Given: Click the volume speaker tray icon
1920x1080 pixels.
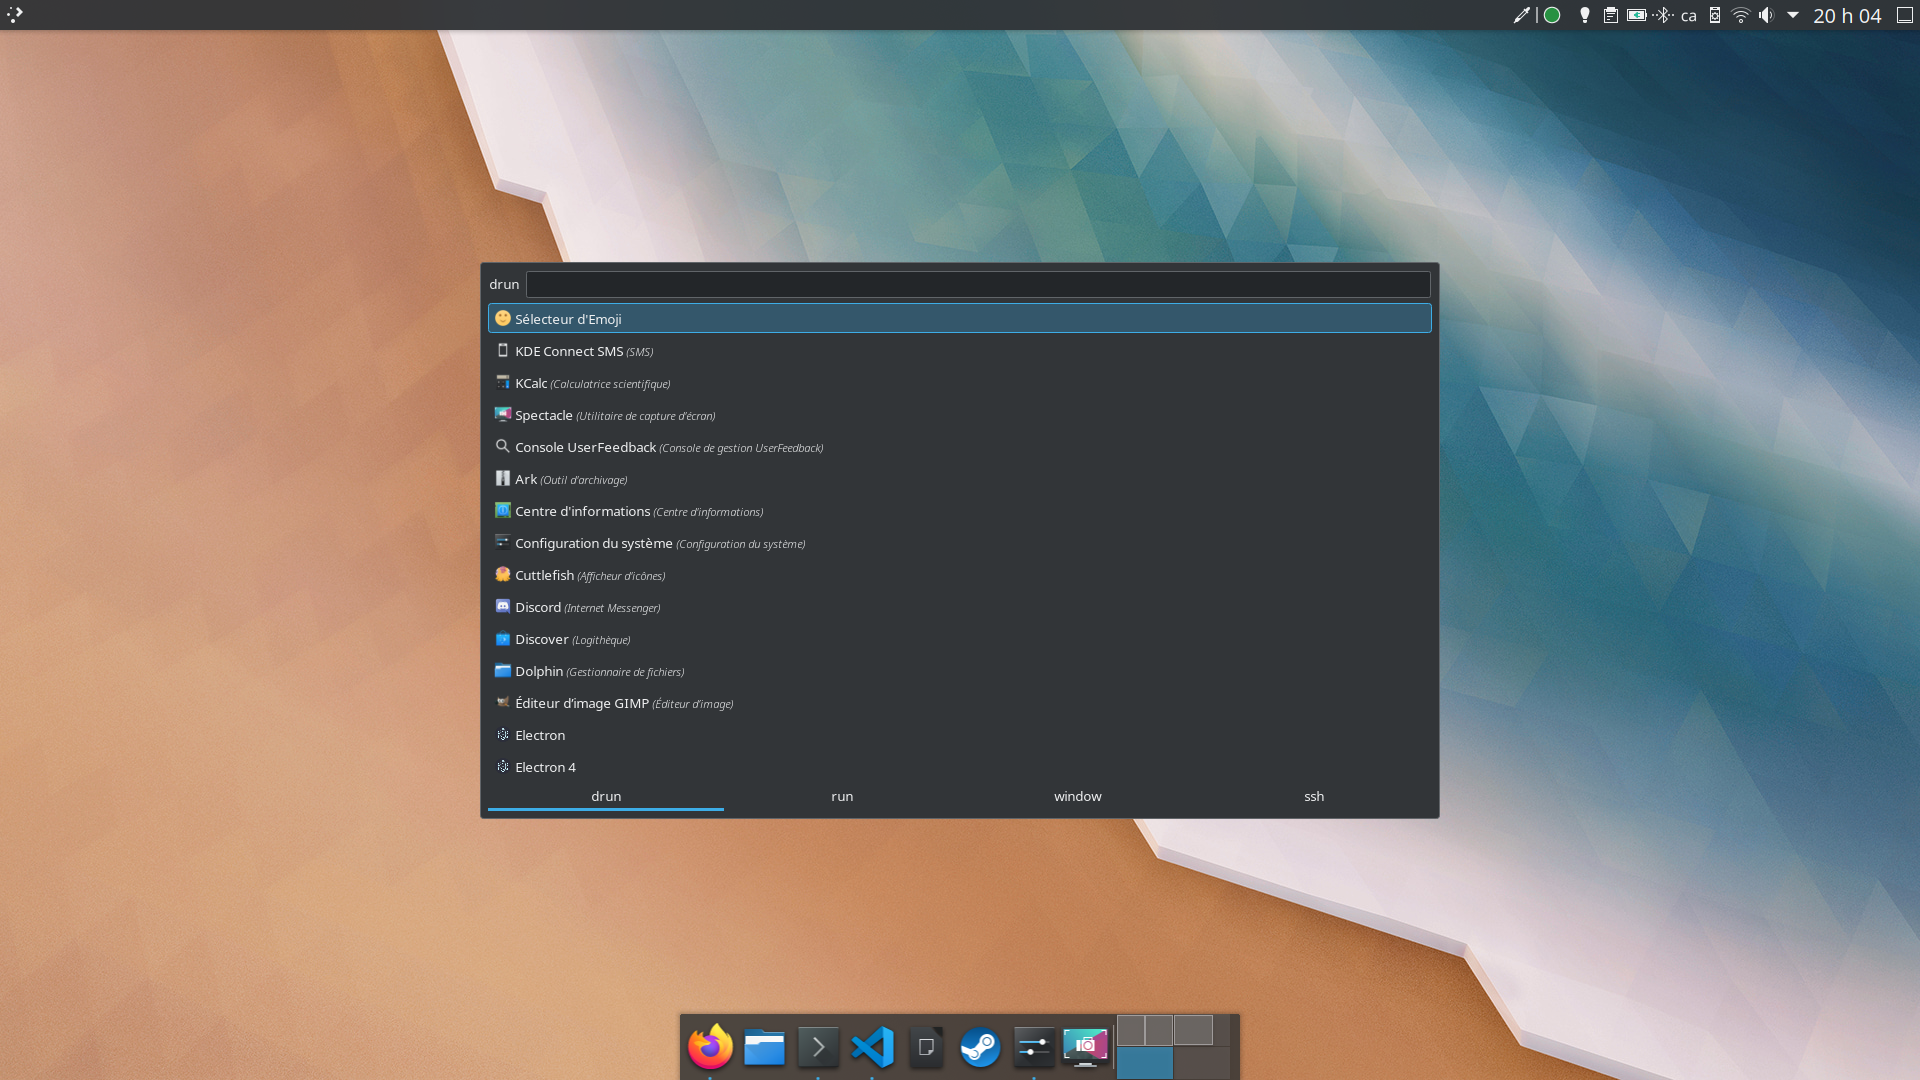Looking at the screenshot, I should click(1766, 15).
